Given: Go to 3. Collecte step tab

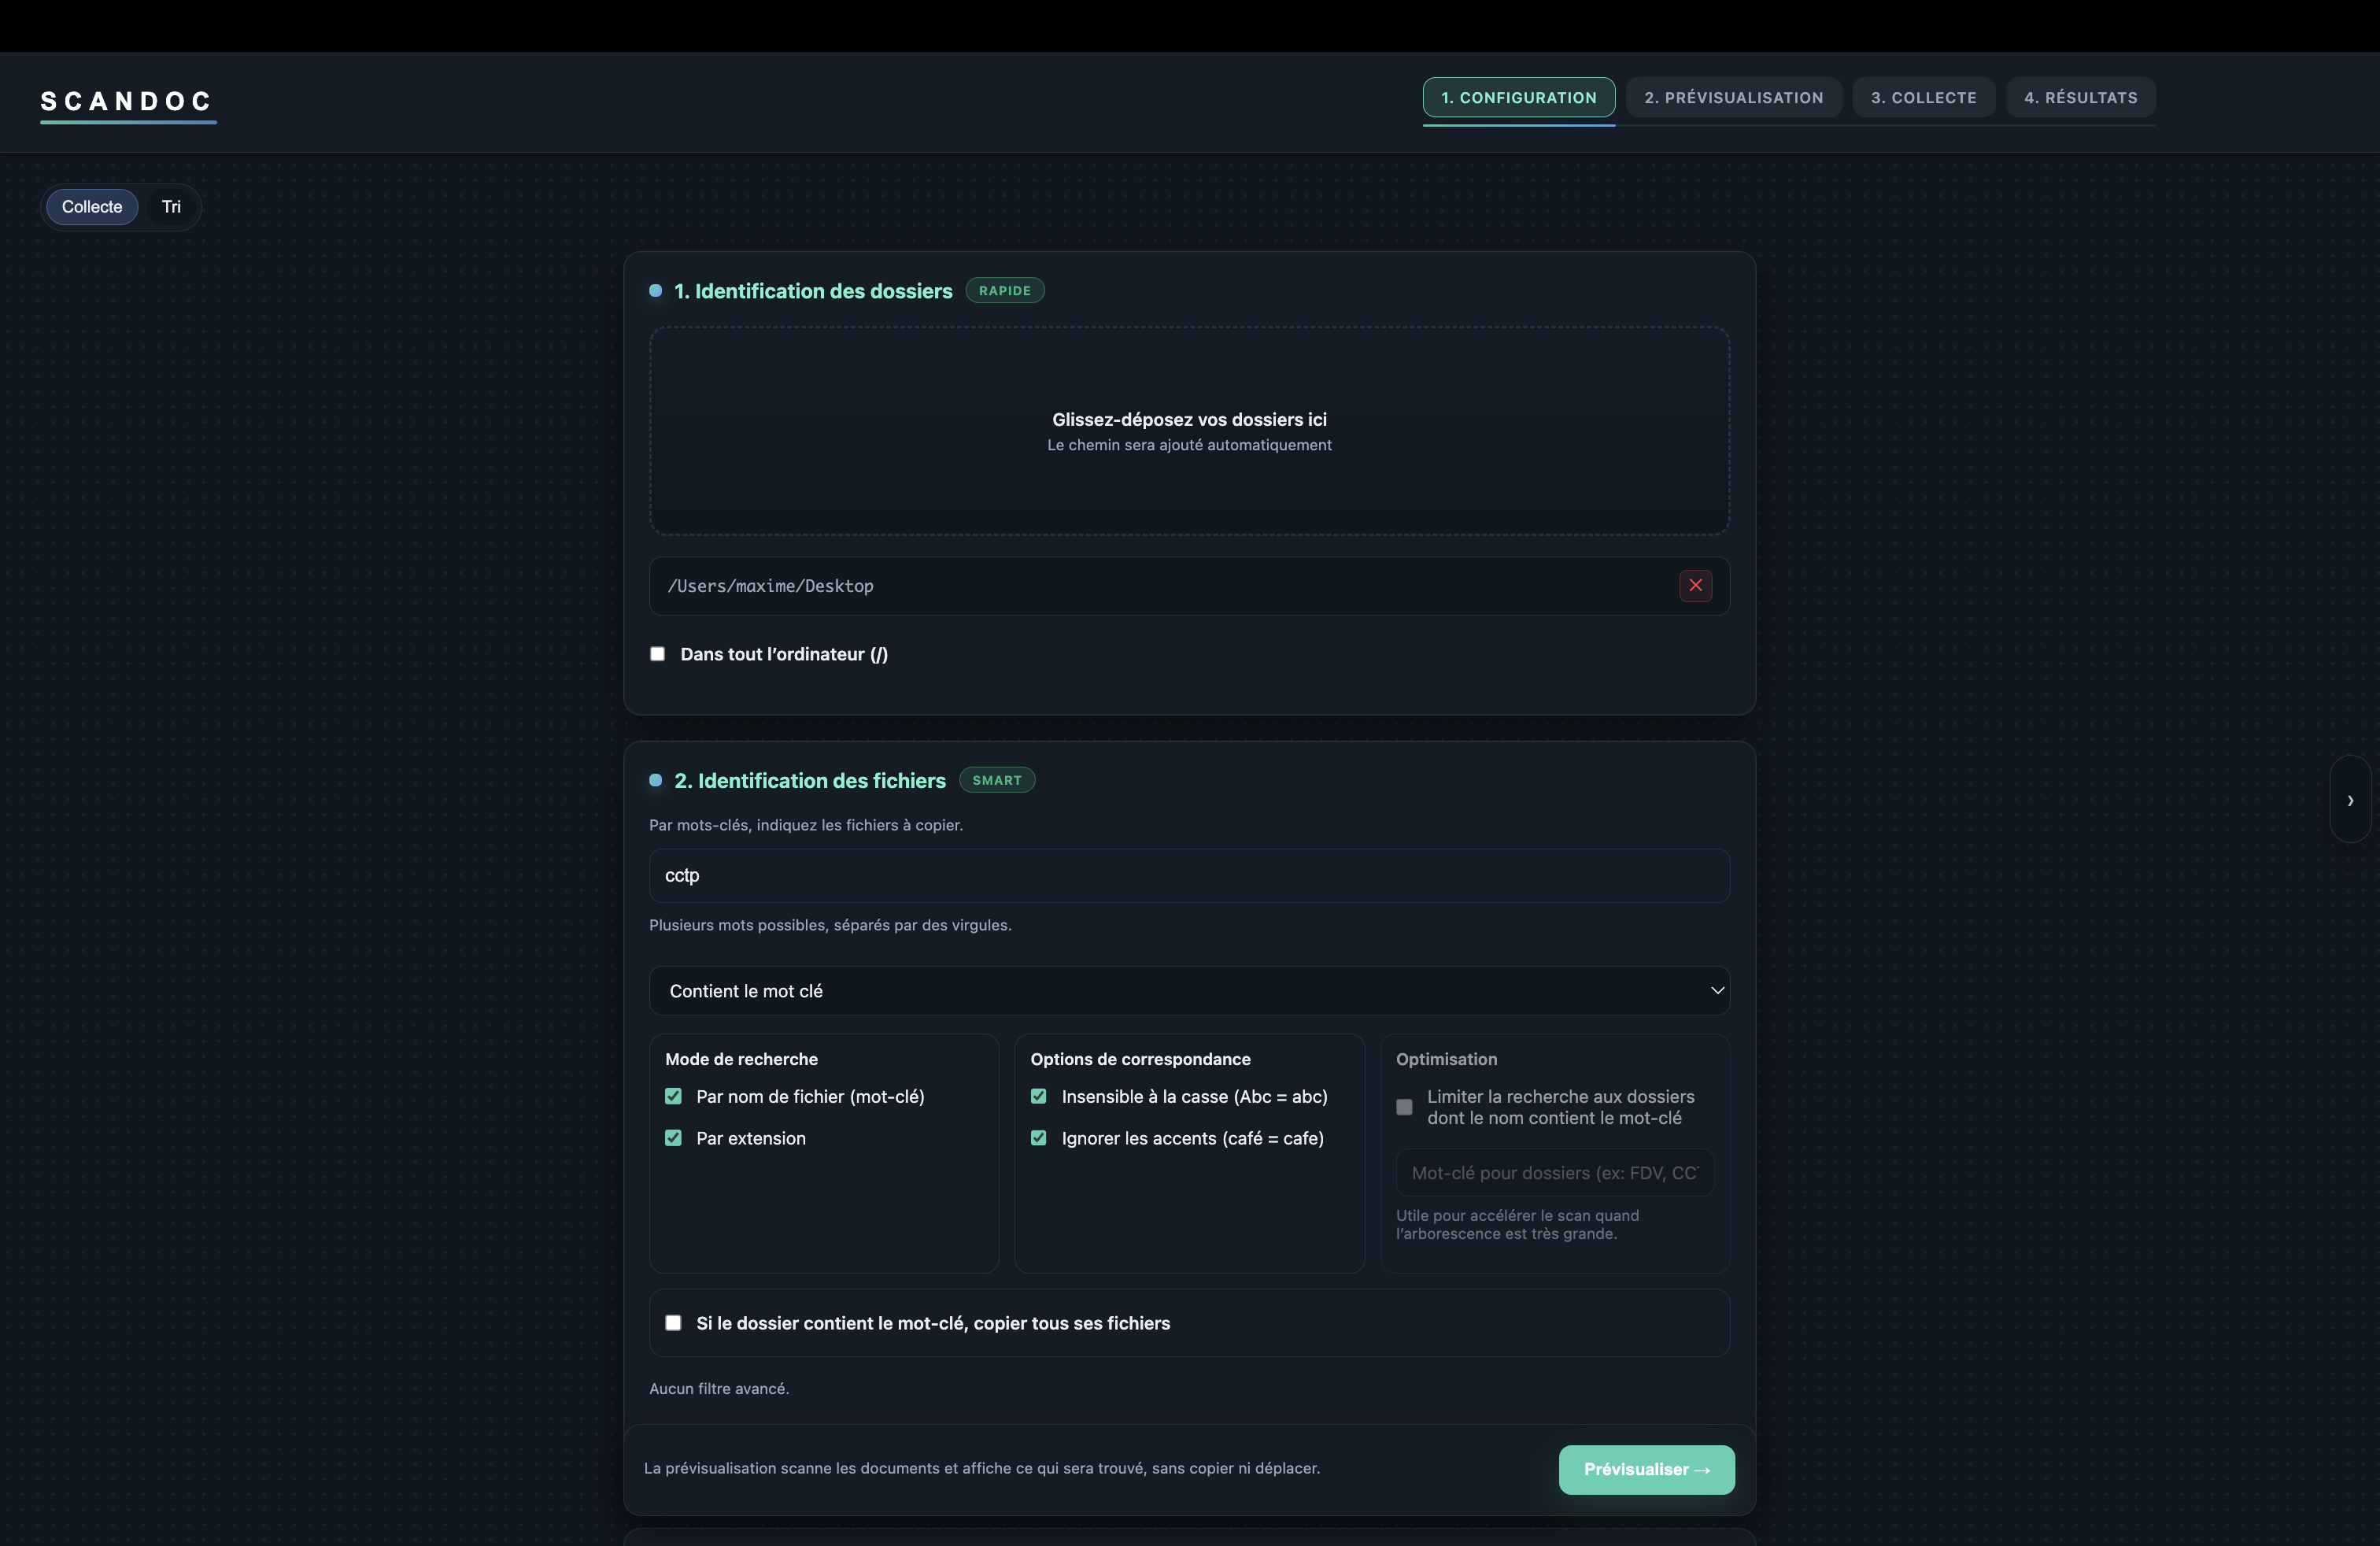Looking at the screenshot, I should 1923,98.
